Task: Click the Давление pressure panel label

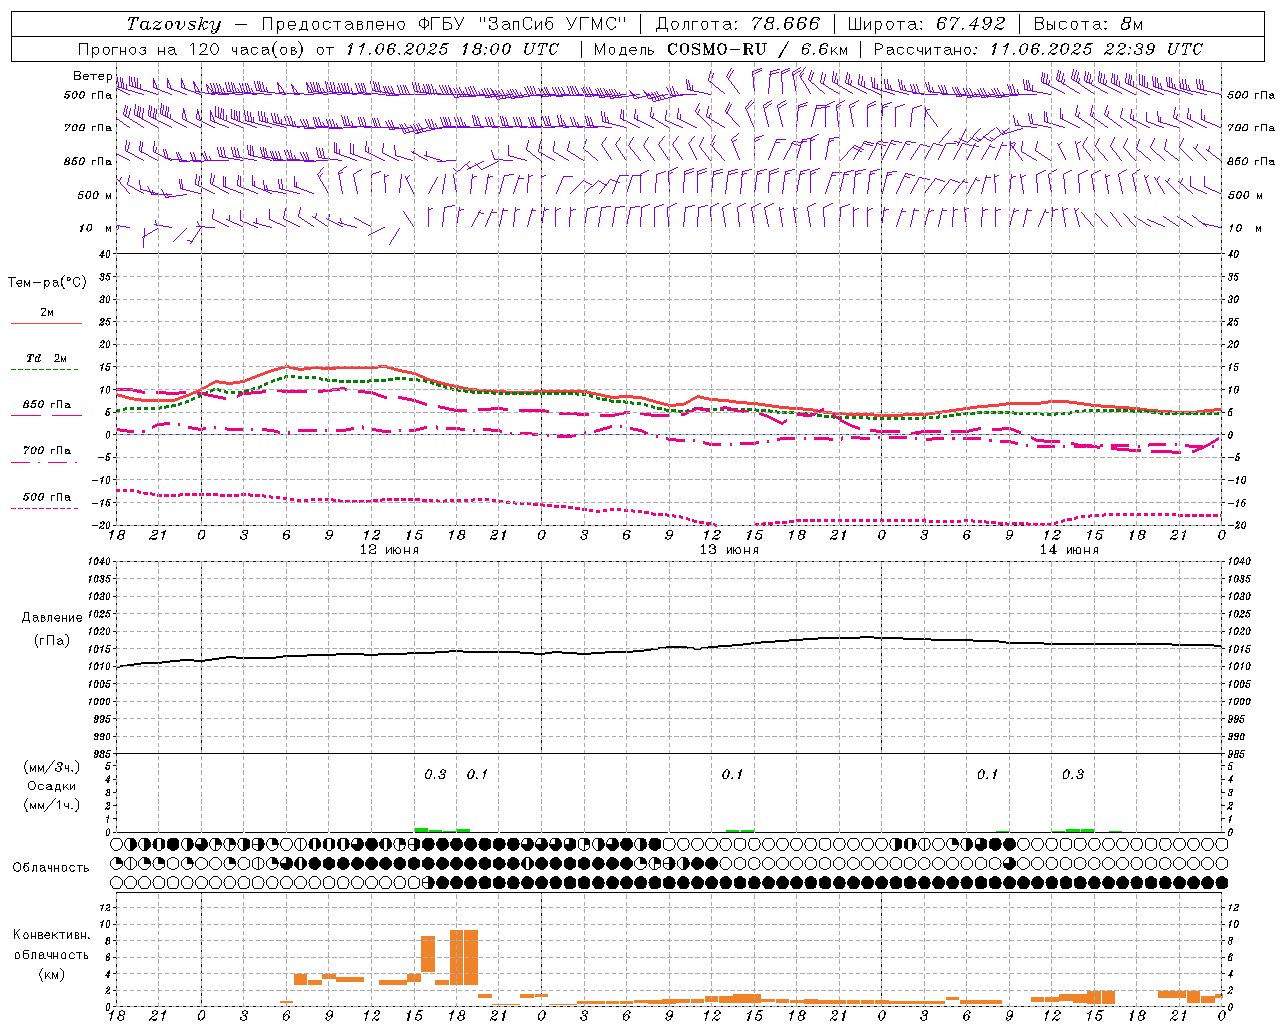Action: (x=52, y=618)
